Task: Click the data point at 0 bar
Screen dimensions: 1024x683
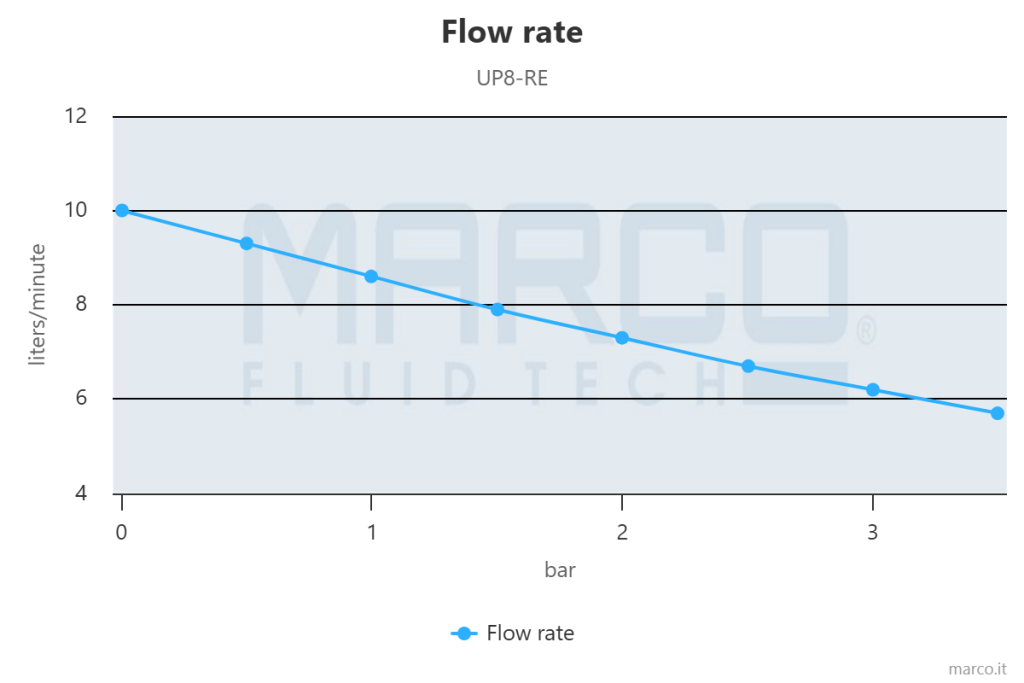Action: (x=122, y=210)
